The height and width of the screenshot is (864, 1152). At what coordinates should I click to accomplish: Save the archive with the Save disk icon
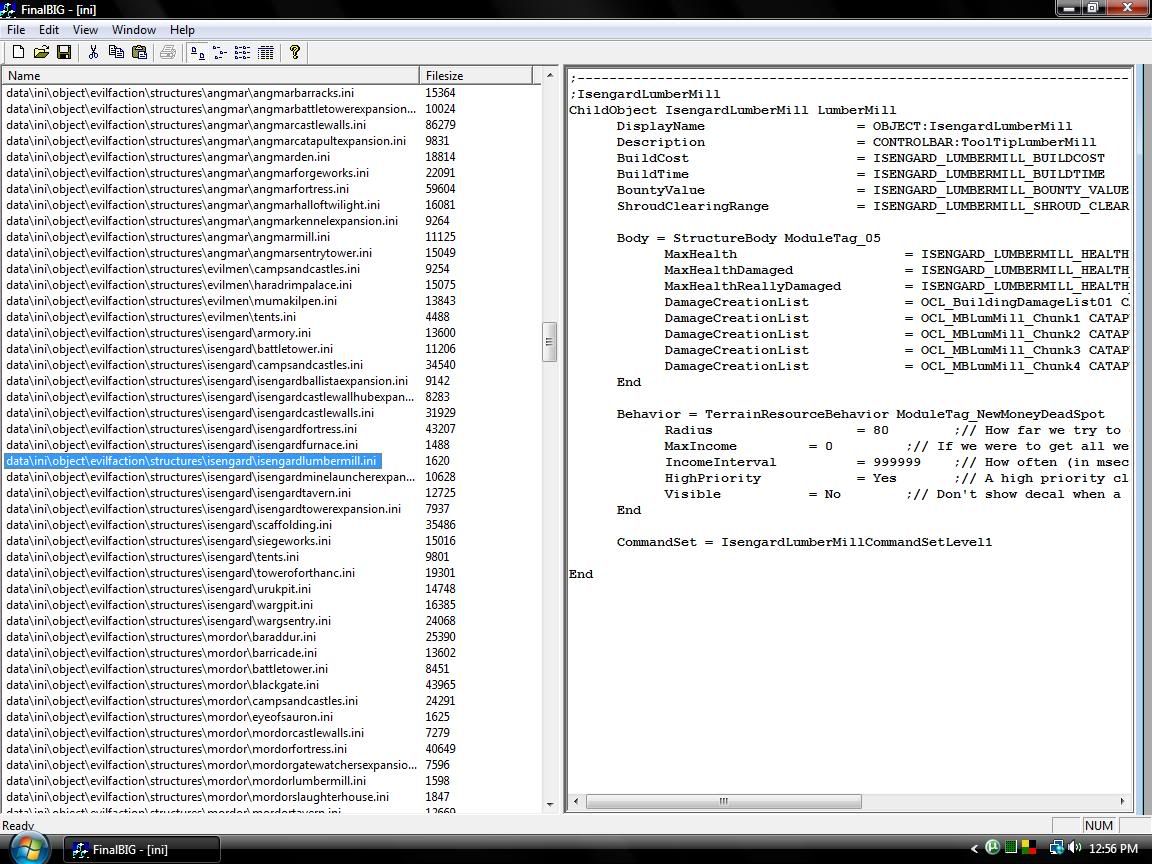64,52
